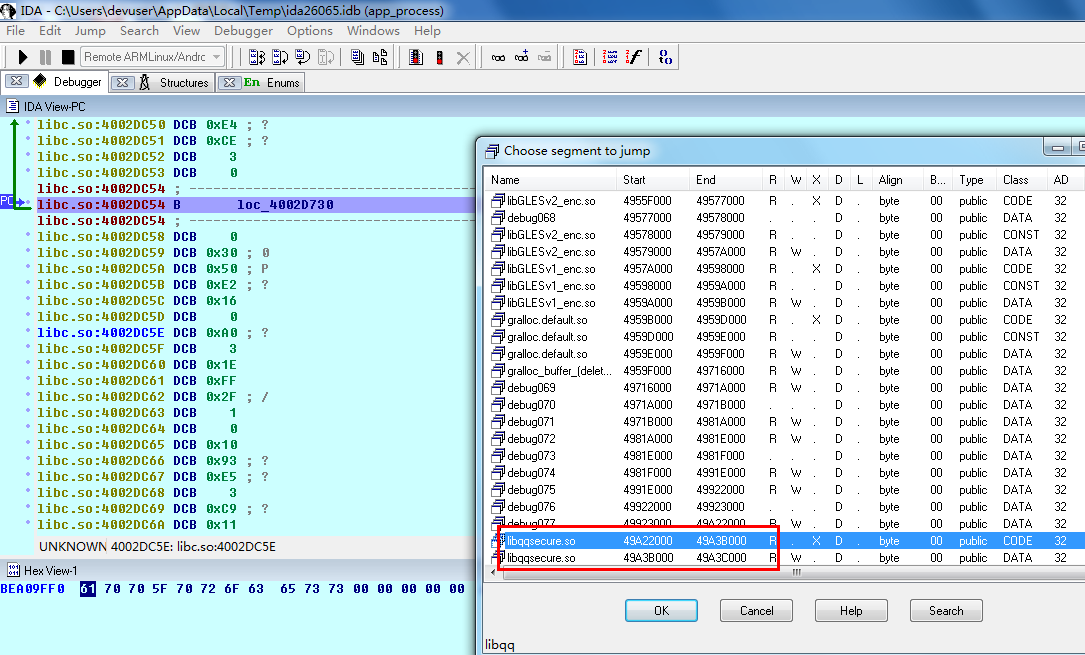
Task: Click the Run Until Return icon
Action: click(x=302, y=57)
